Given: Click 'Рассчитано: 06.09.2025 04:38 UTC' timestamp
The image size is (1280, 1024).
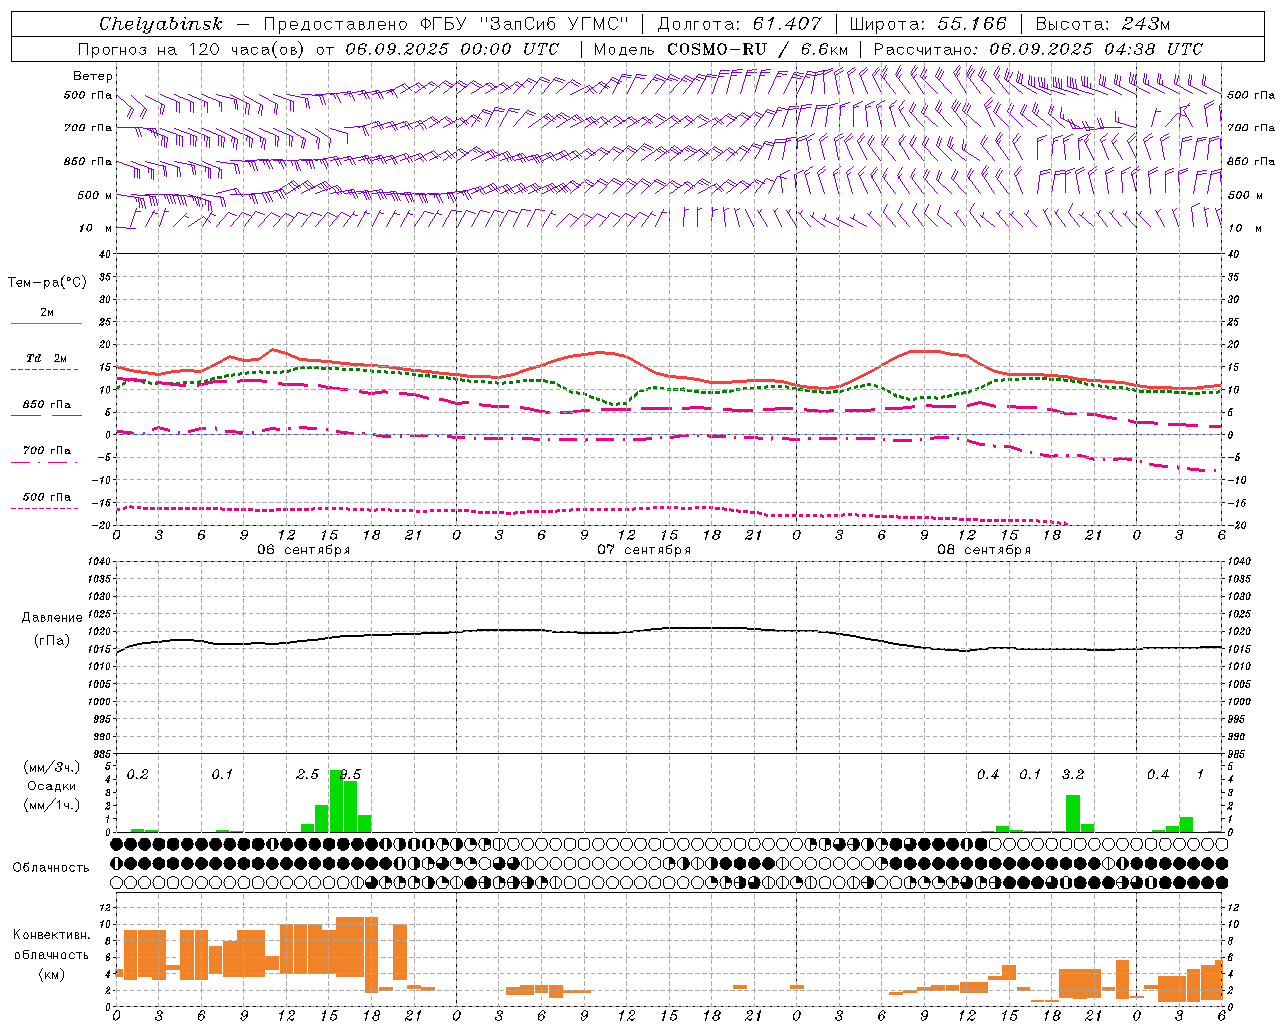Looking at the screenshot, I should pos(1038,49).
